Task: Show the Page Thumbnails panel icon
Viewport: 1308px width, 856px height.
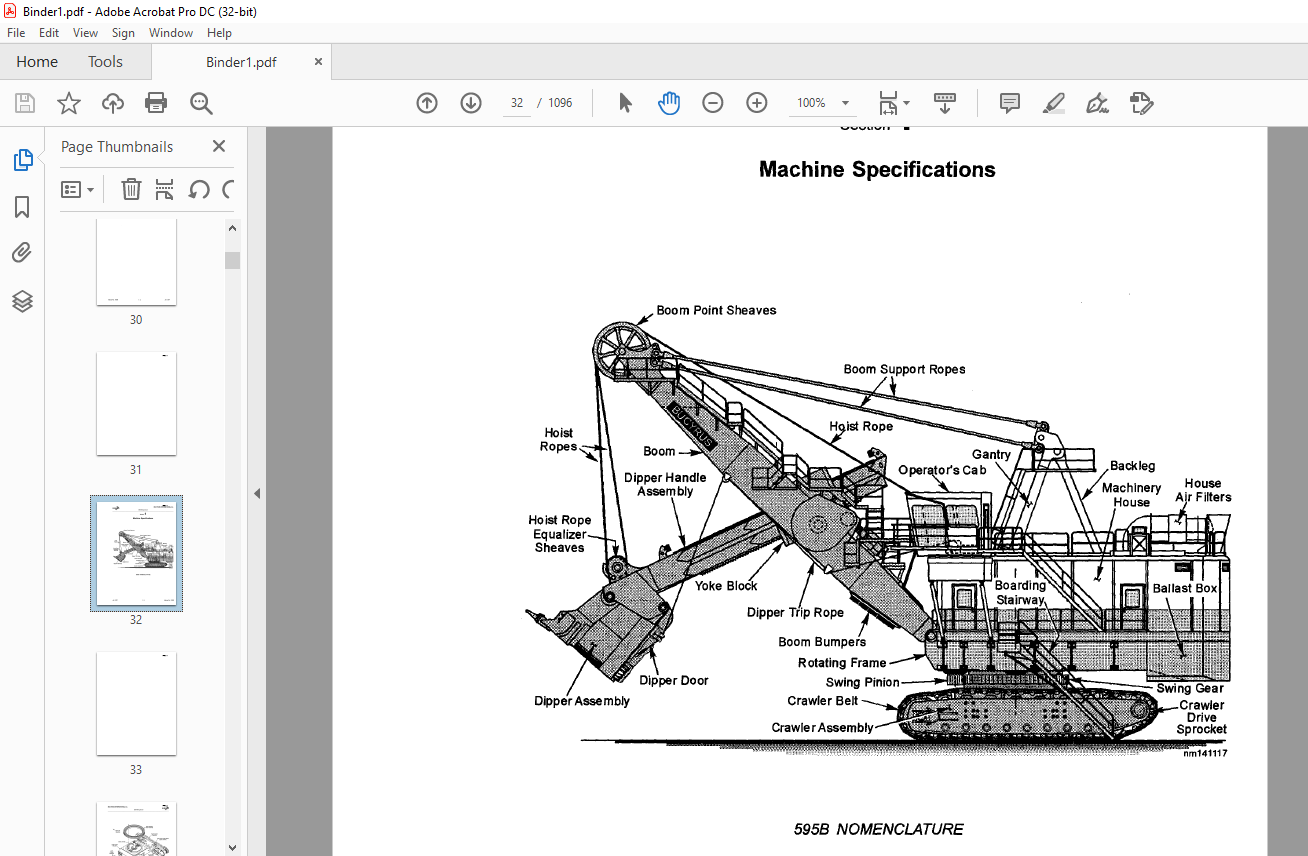Action: click(22, 160)
